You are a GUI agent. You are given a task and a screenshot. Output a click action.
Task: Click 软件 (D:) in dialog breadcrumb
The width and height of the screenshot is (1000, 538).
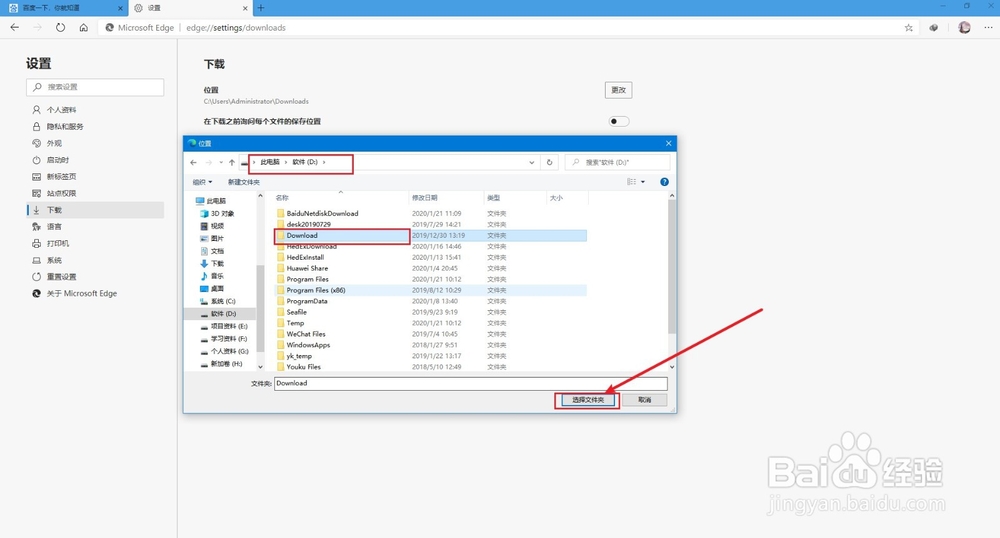[x=305, y=162]
